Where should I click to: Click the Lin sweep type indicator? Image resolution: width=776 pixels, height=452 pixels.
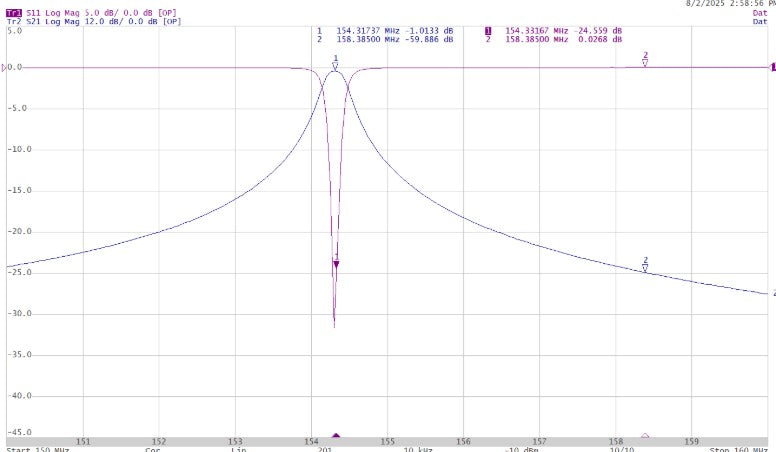coord(238,448)
